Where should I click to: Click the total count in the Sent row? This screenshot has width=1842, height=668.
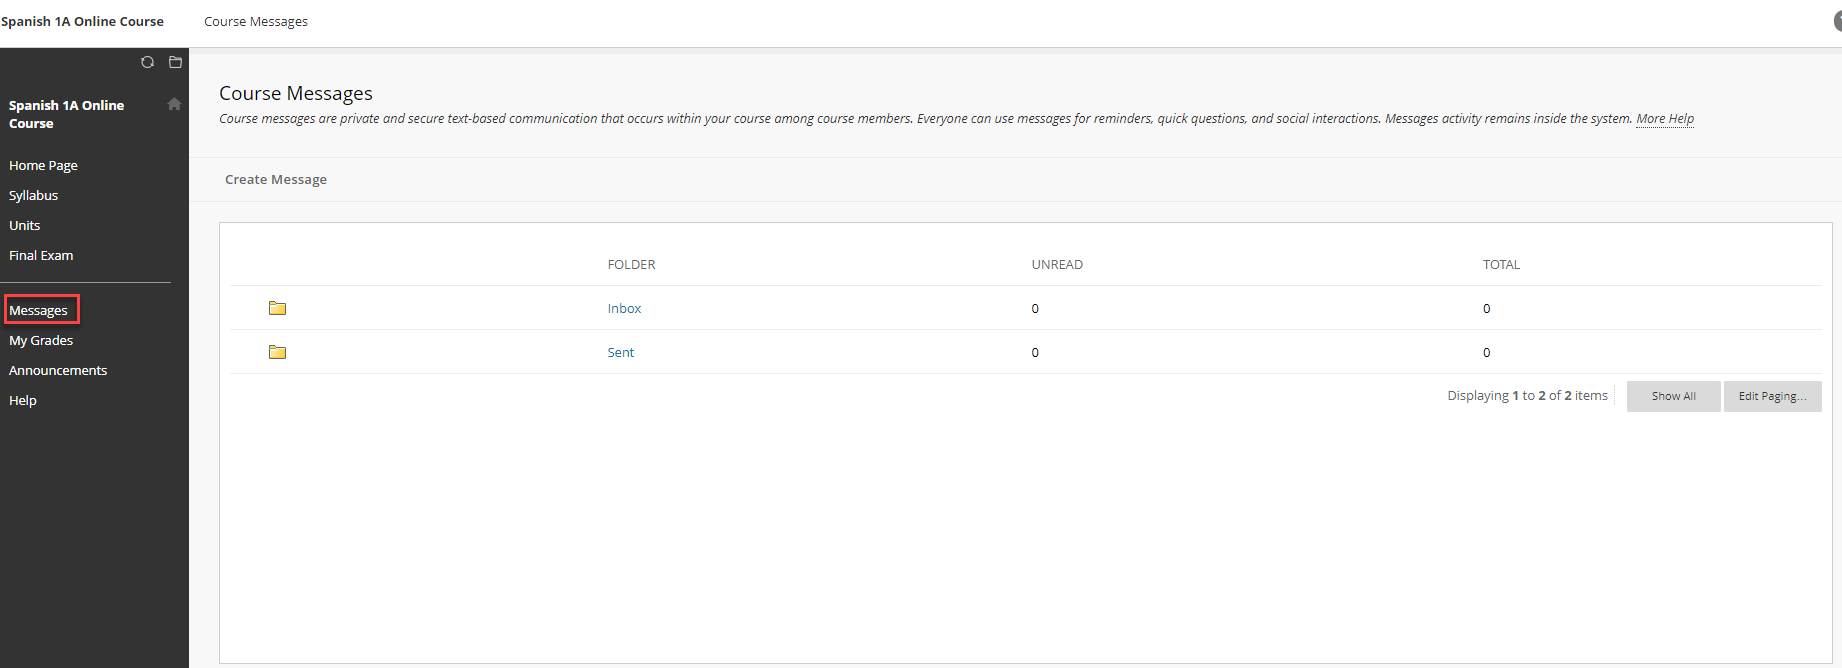[1486, 352]
